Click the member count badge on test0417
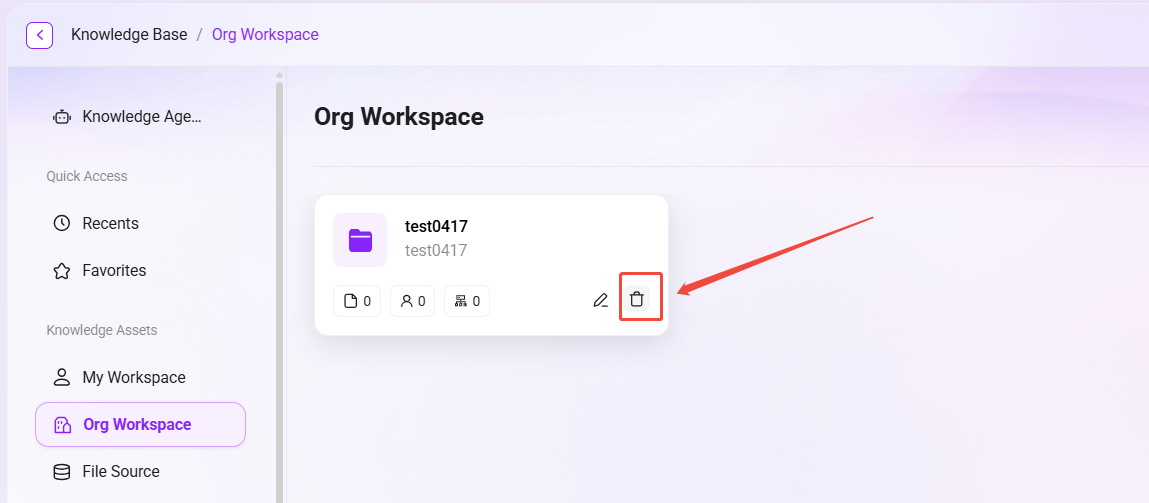The width and height of the screenshot is (1149, 503). point(413,301)
